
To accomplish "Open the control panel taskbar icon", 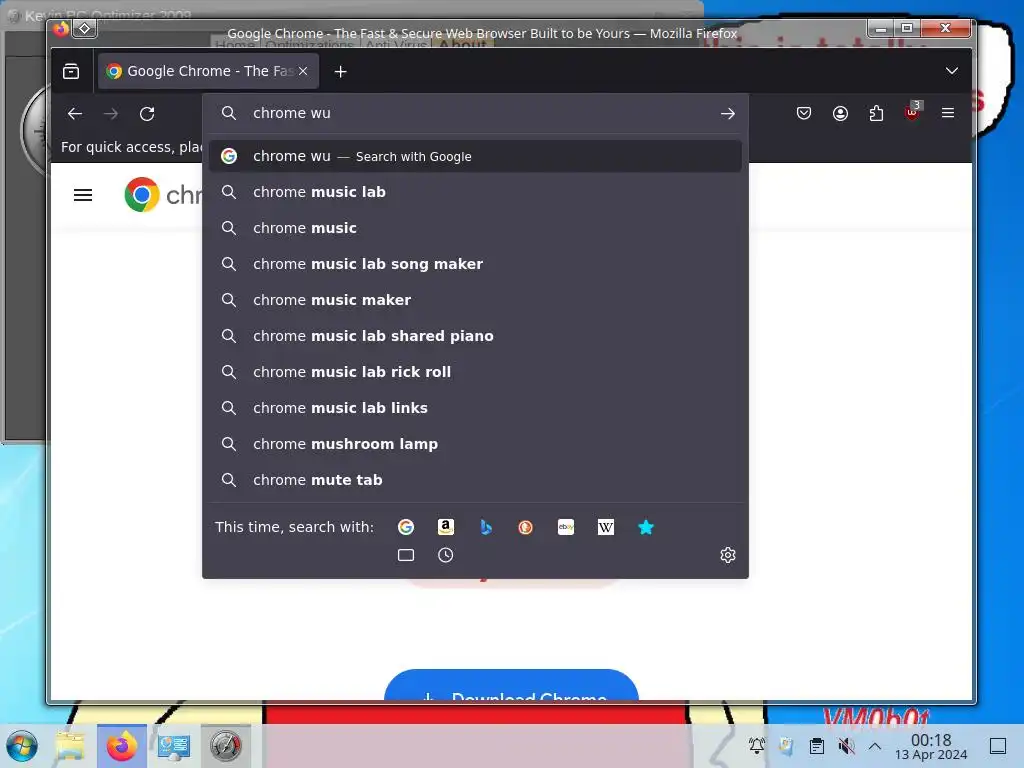I will 174,746.
